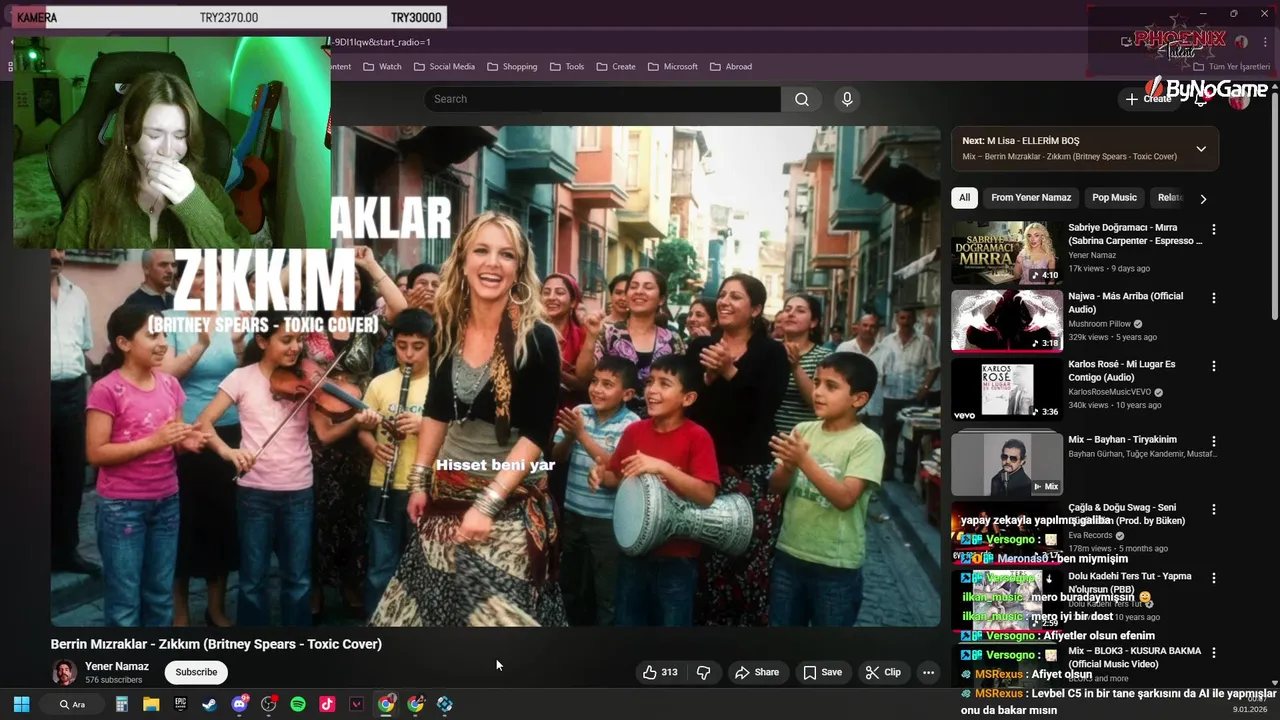Screen dimensions: 1280x720
Task: Open options for Dolu Kadehi Ters Tut video
Action: (1214, 578)
